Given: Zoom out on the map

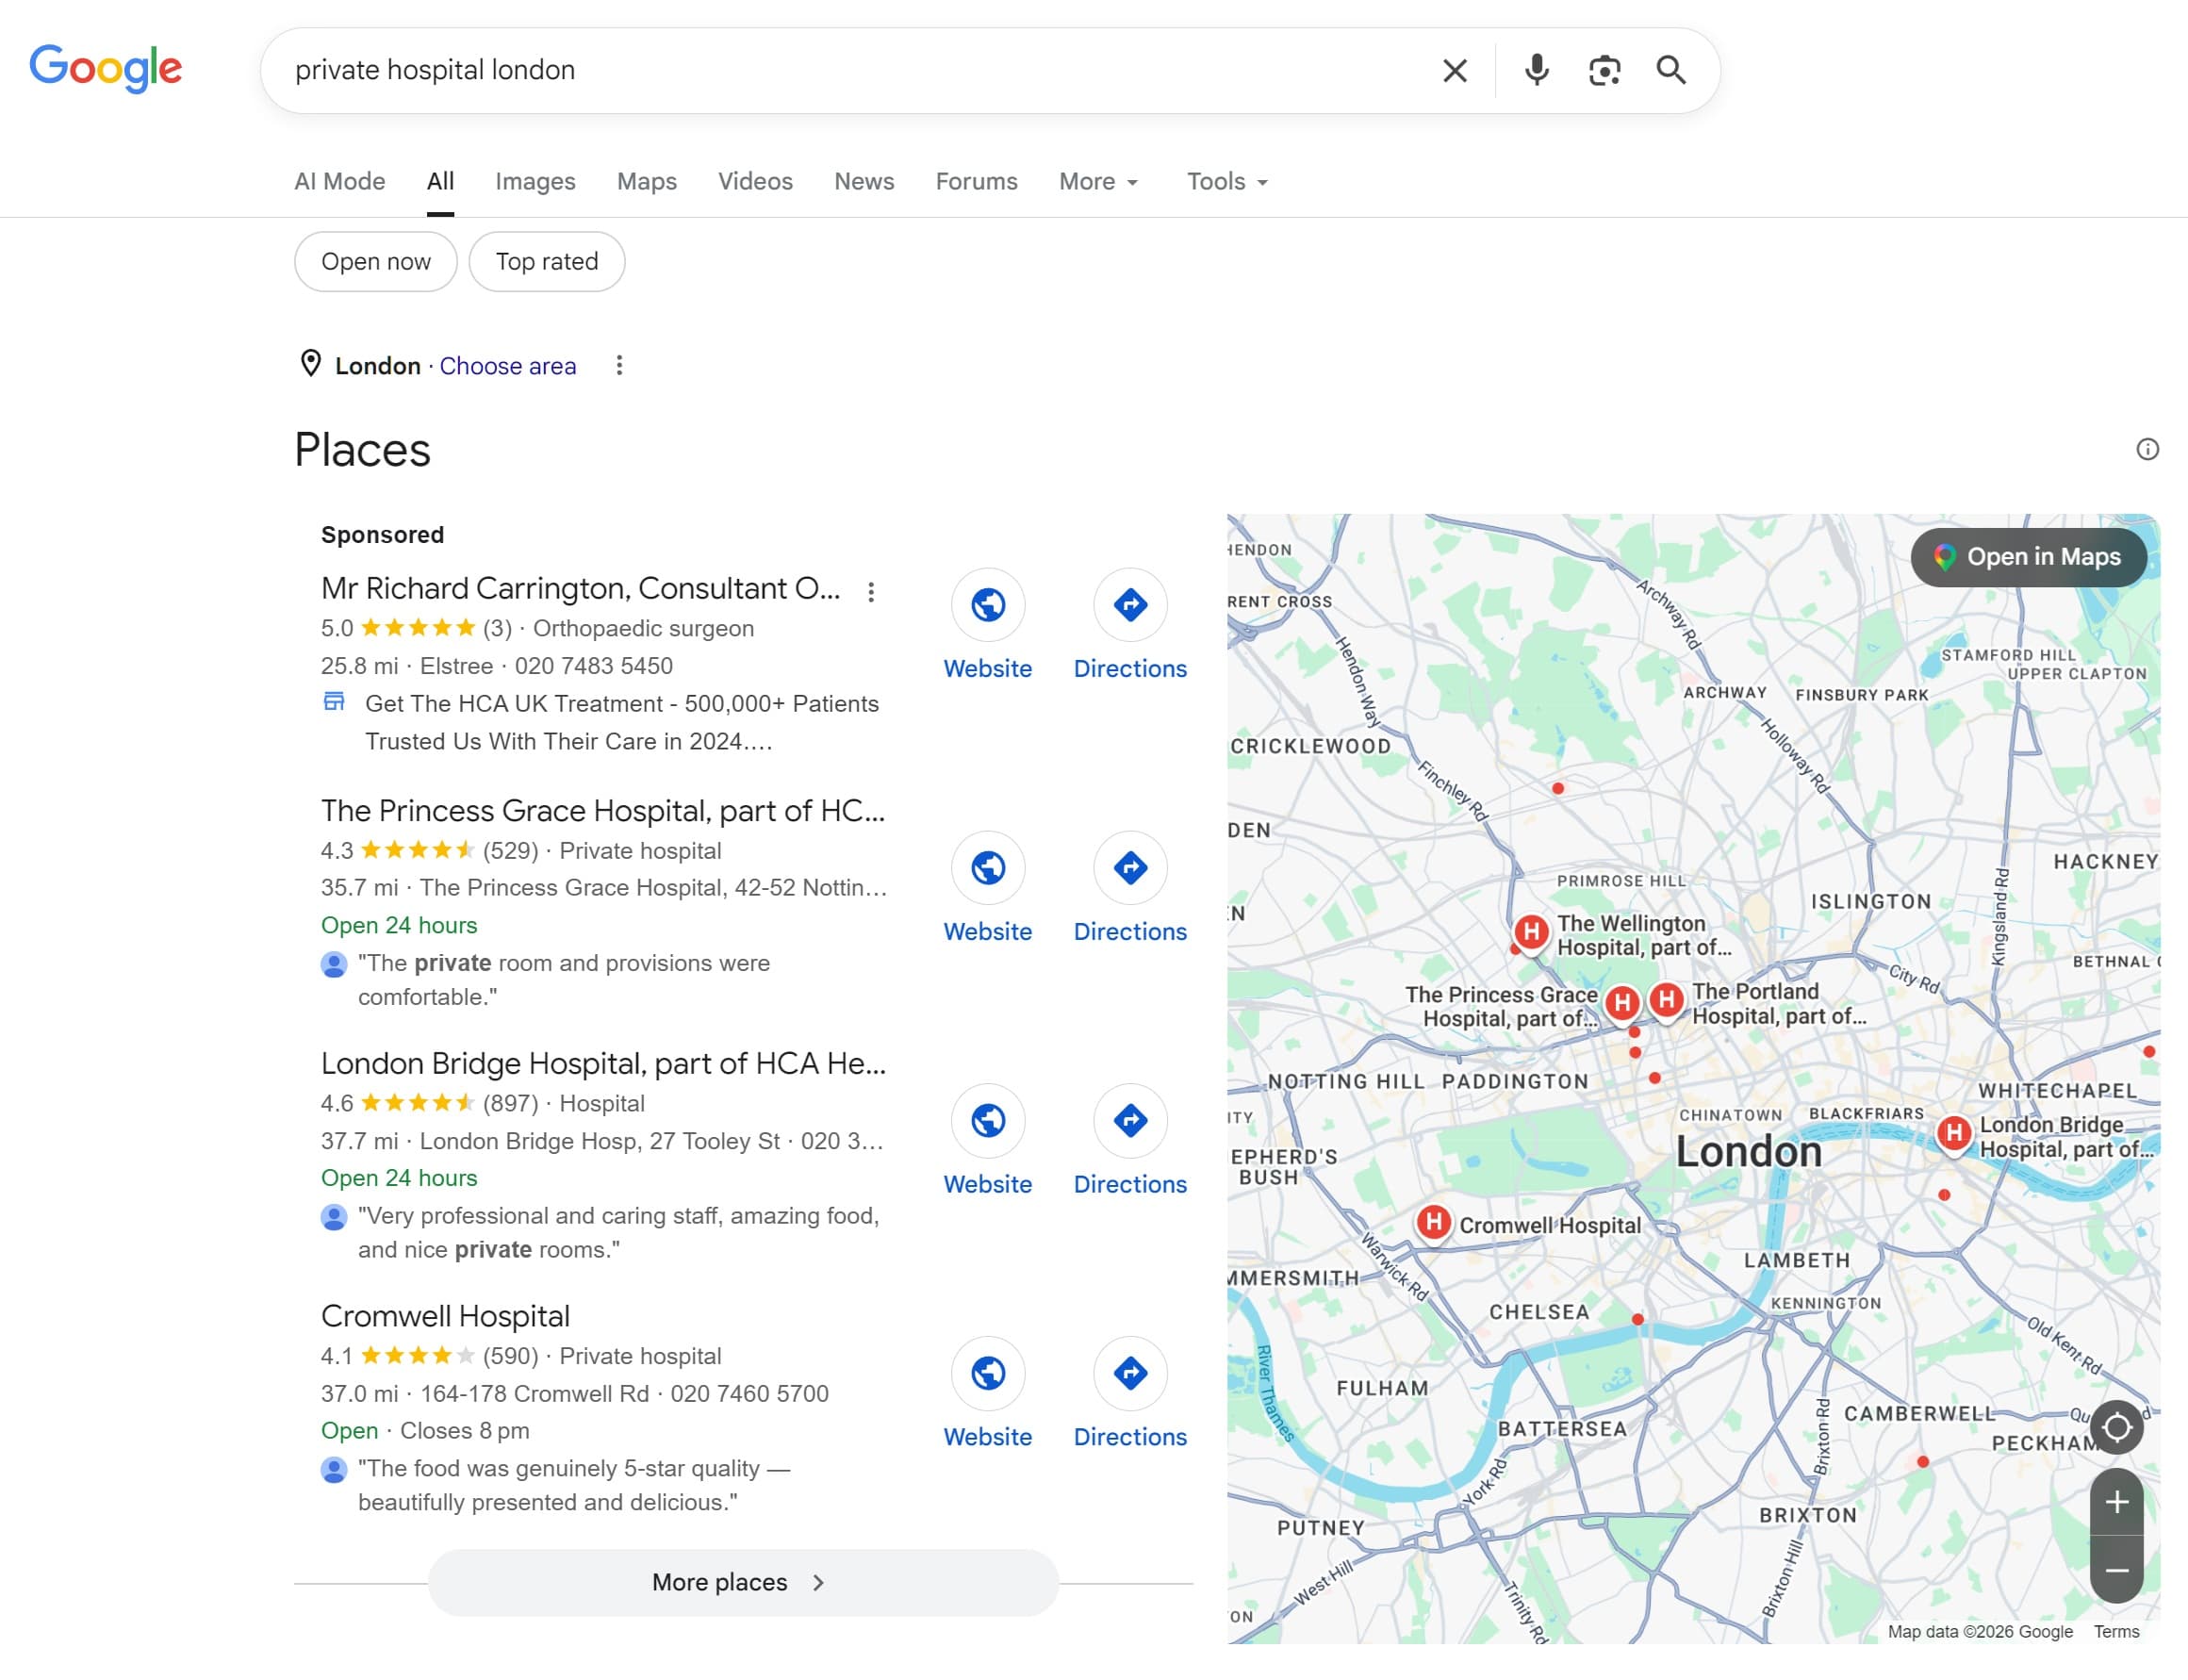Looking at the screenshot, I should click(x=2116, y=1570).
